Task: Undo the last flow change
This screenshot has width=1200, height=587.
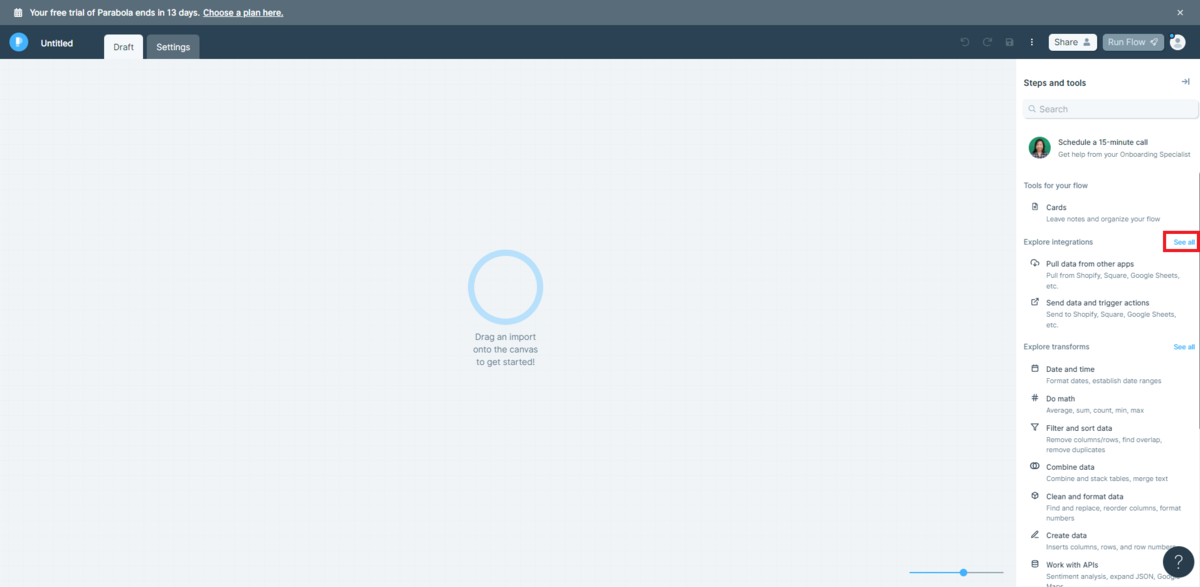Action: tap(965, 42)
